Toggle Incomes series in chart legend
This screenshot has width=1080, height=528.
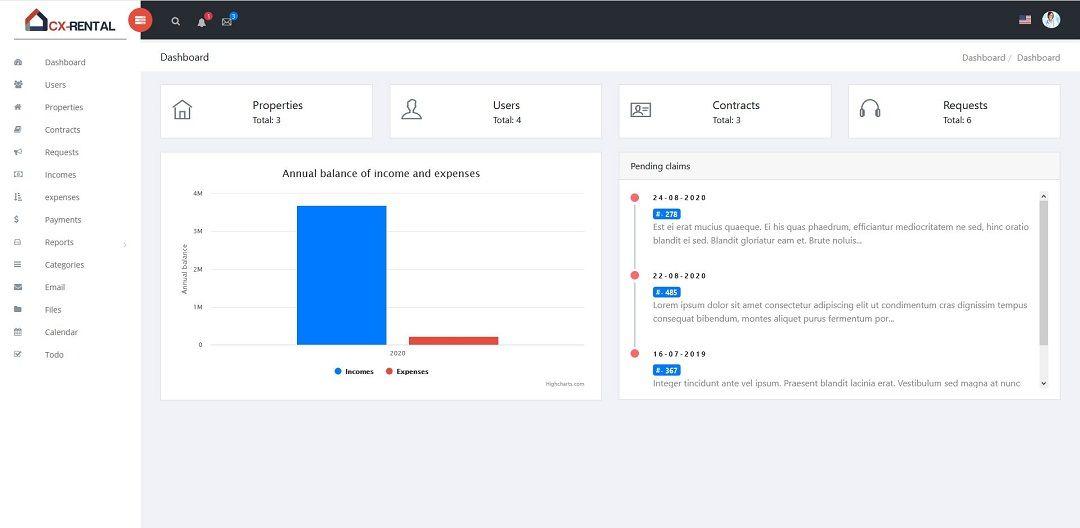pyautogui.click(x=354, y=372)
